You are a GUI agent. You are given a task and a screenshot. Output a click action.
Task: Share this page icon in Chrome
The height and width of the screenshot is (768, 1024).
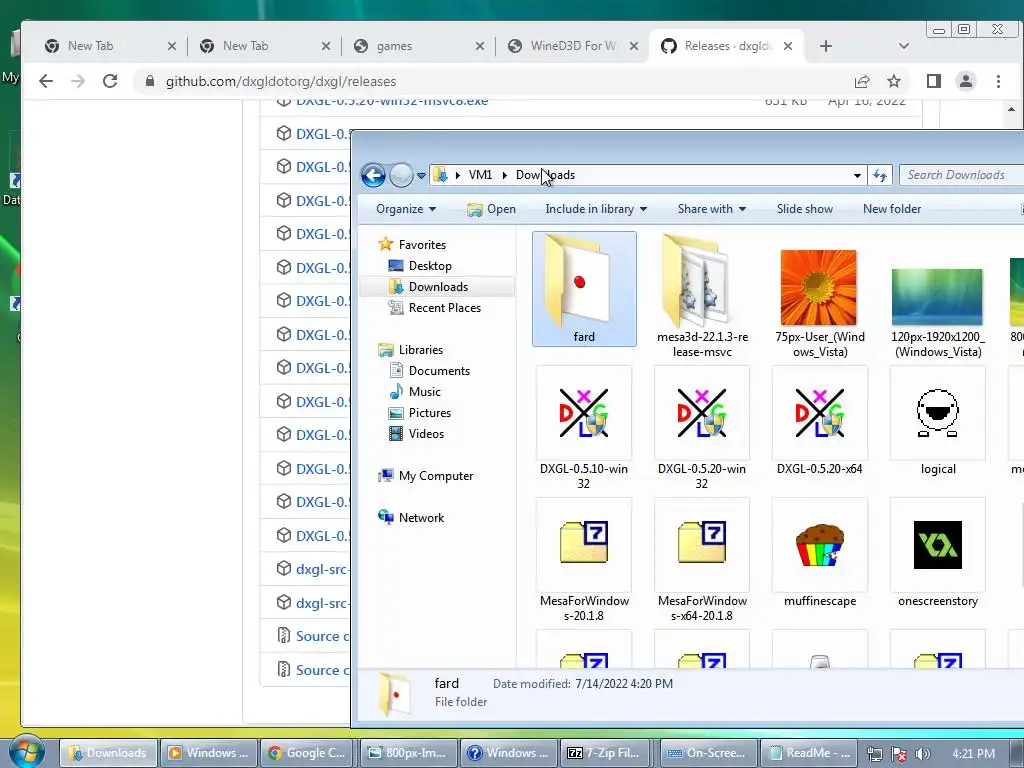coord(861,81)
